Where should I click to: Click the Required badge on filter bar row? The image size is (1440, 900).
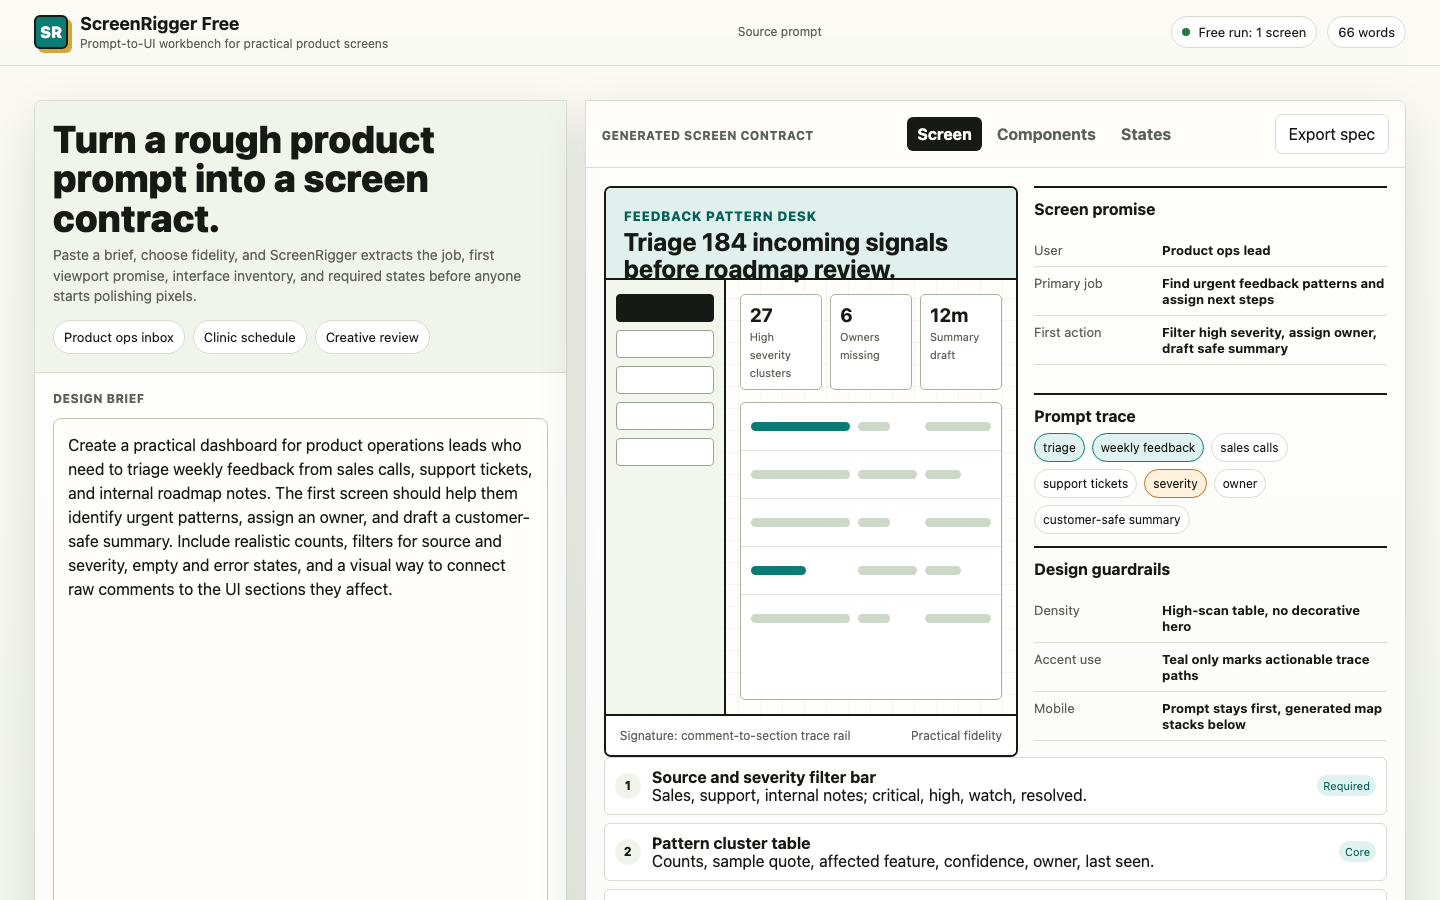click(x=1346, y=786)
